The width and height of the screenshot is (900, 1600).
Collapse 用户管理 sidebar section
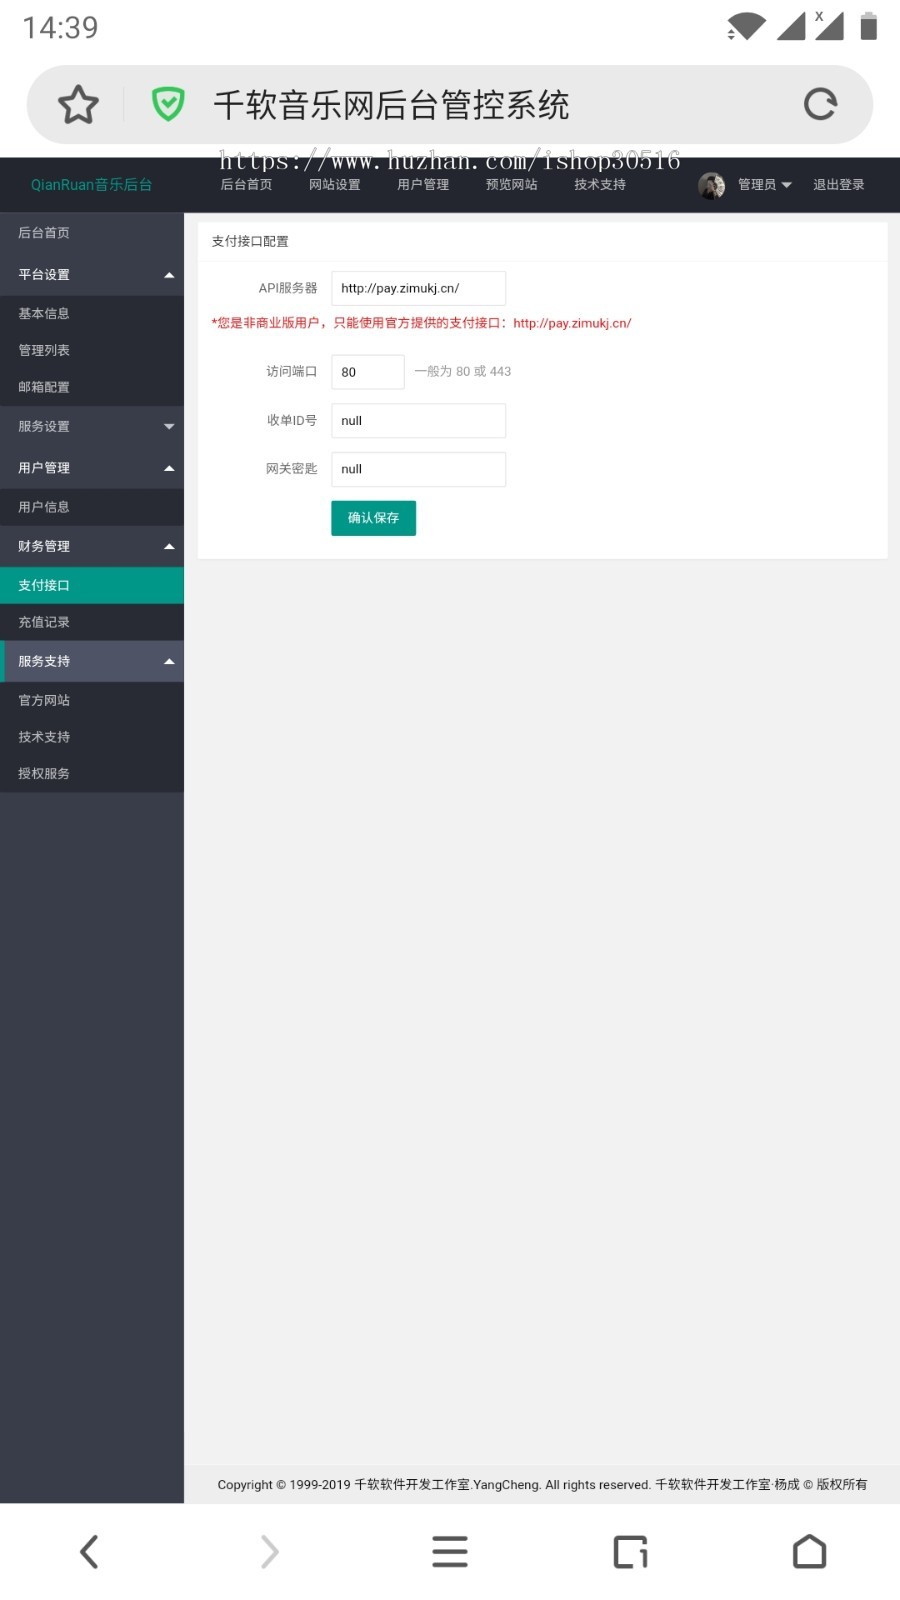tap(92, 468)
